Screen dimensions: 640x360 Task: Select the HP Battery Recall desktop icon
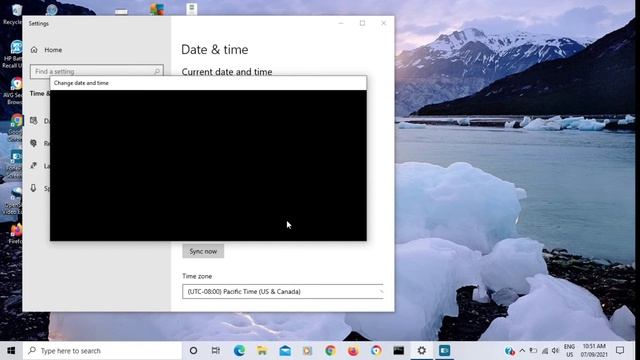[14, 54]
